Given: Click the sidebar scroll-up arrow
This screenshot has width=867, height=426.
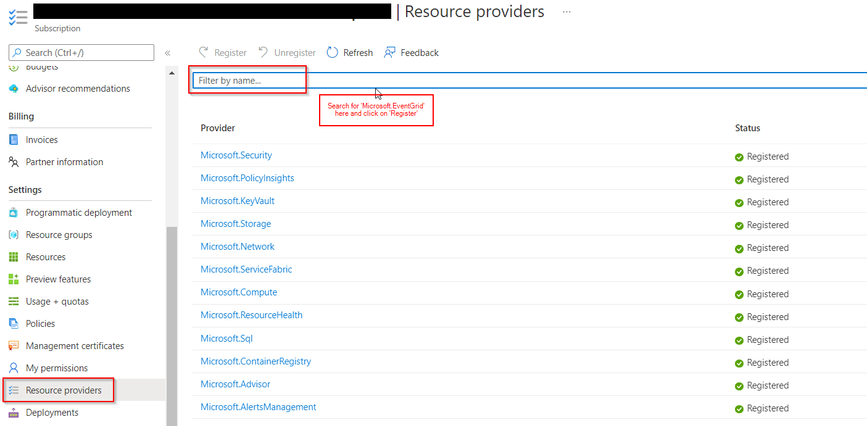Looking at the screenshot, I should coord(171,73).
